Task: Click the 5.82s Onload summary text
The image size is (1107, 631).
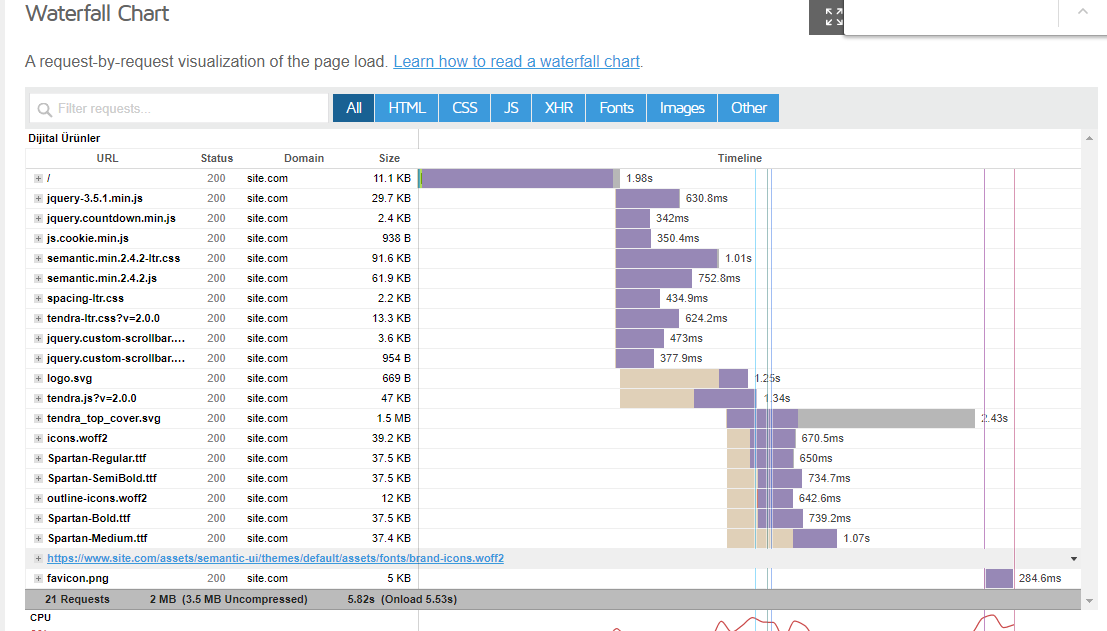Action: coord(402,599)
